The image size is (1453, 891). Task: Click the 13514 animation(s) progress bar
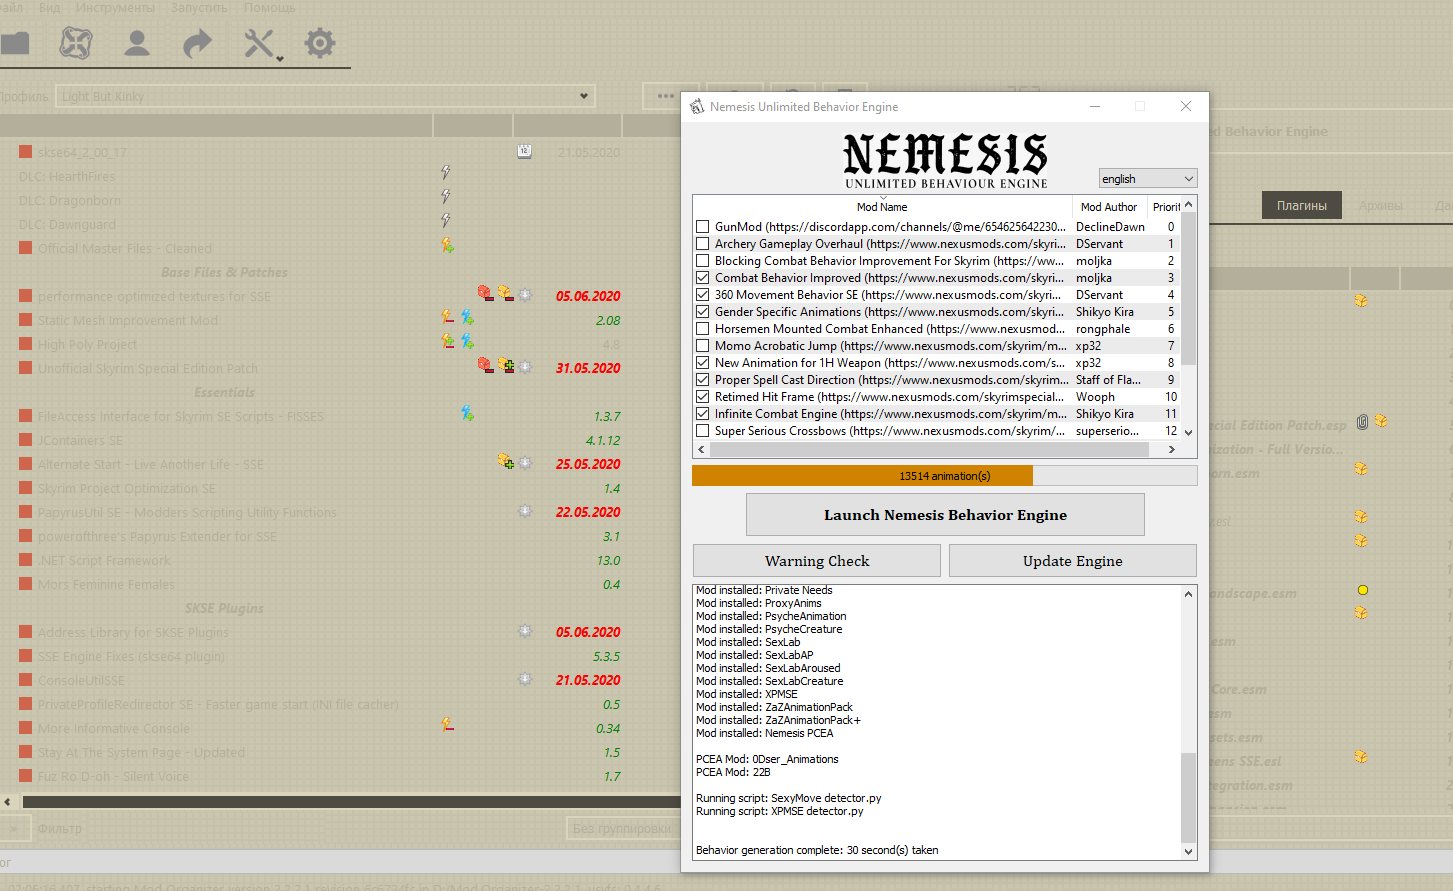(945, 476)
